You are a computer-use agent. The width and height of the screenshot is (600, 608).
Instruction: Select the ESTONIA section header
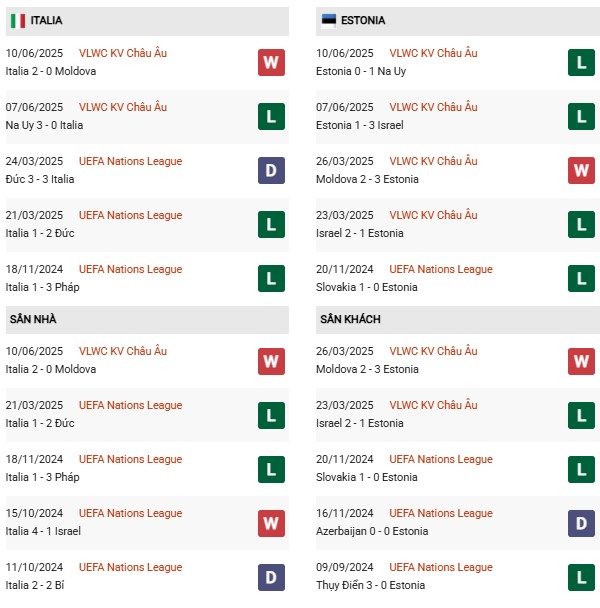(x=362, y=21)
